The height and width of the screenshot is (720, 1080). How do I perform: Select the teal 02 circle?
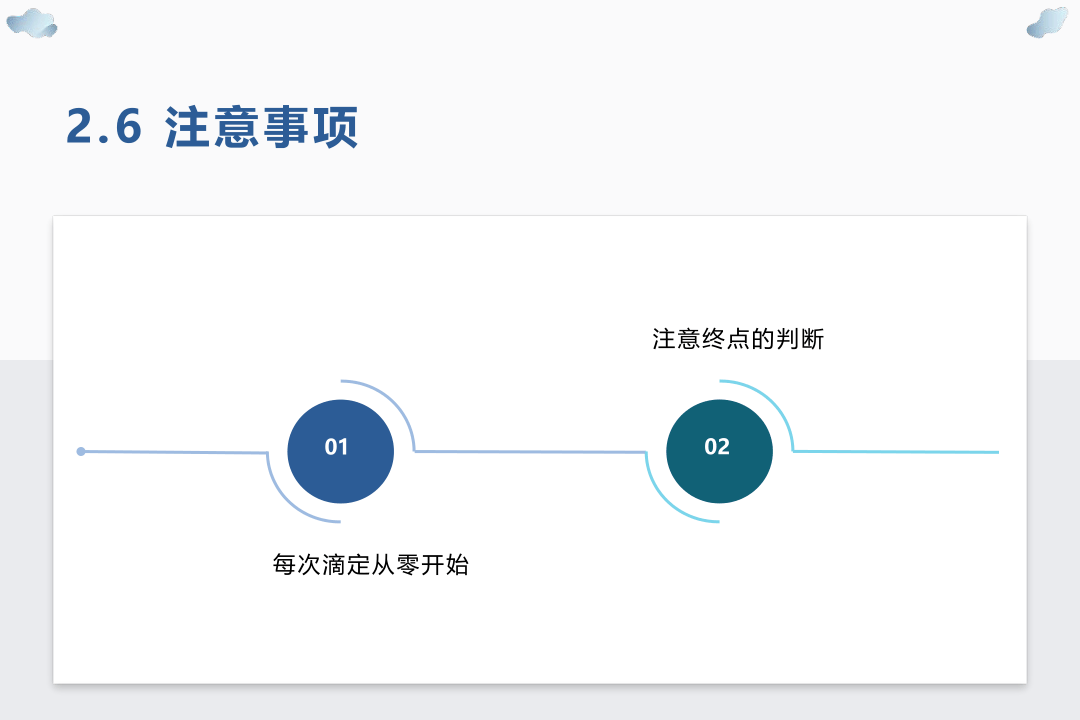[719, 451]
